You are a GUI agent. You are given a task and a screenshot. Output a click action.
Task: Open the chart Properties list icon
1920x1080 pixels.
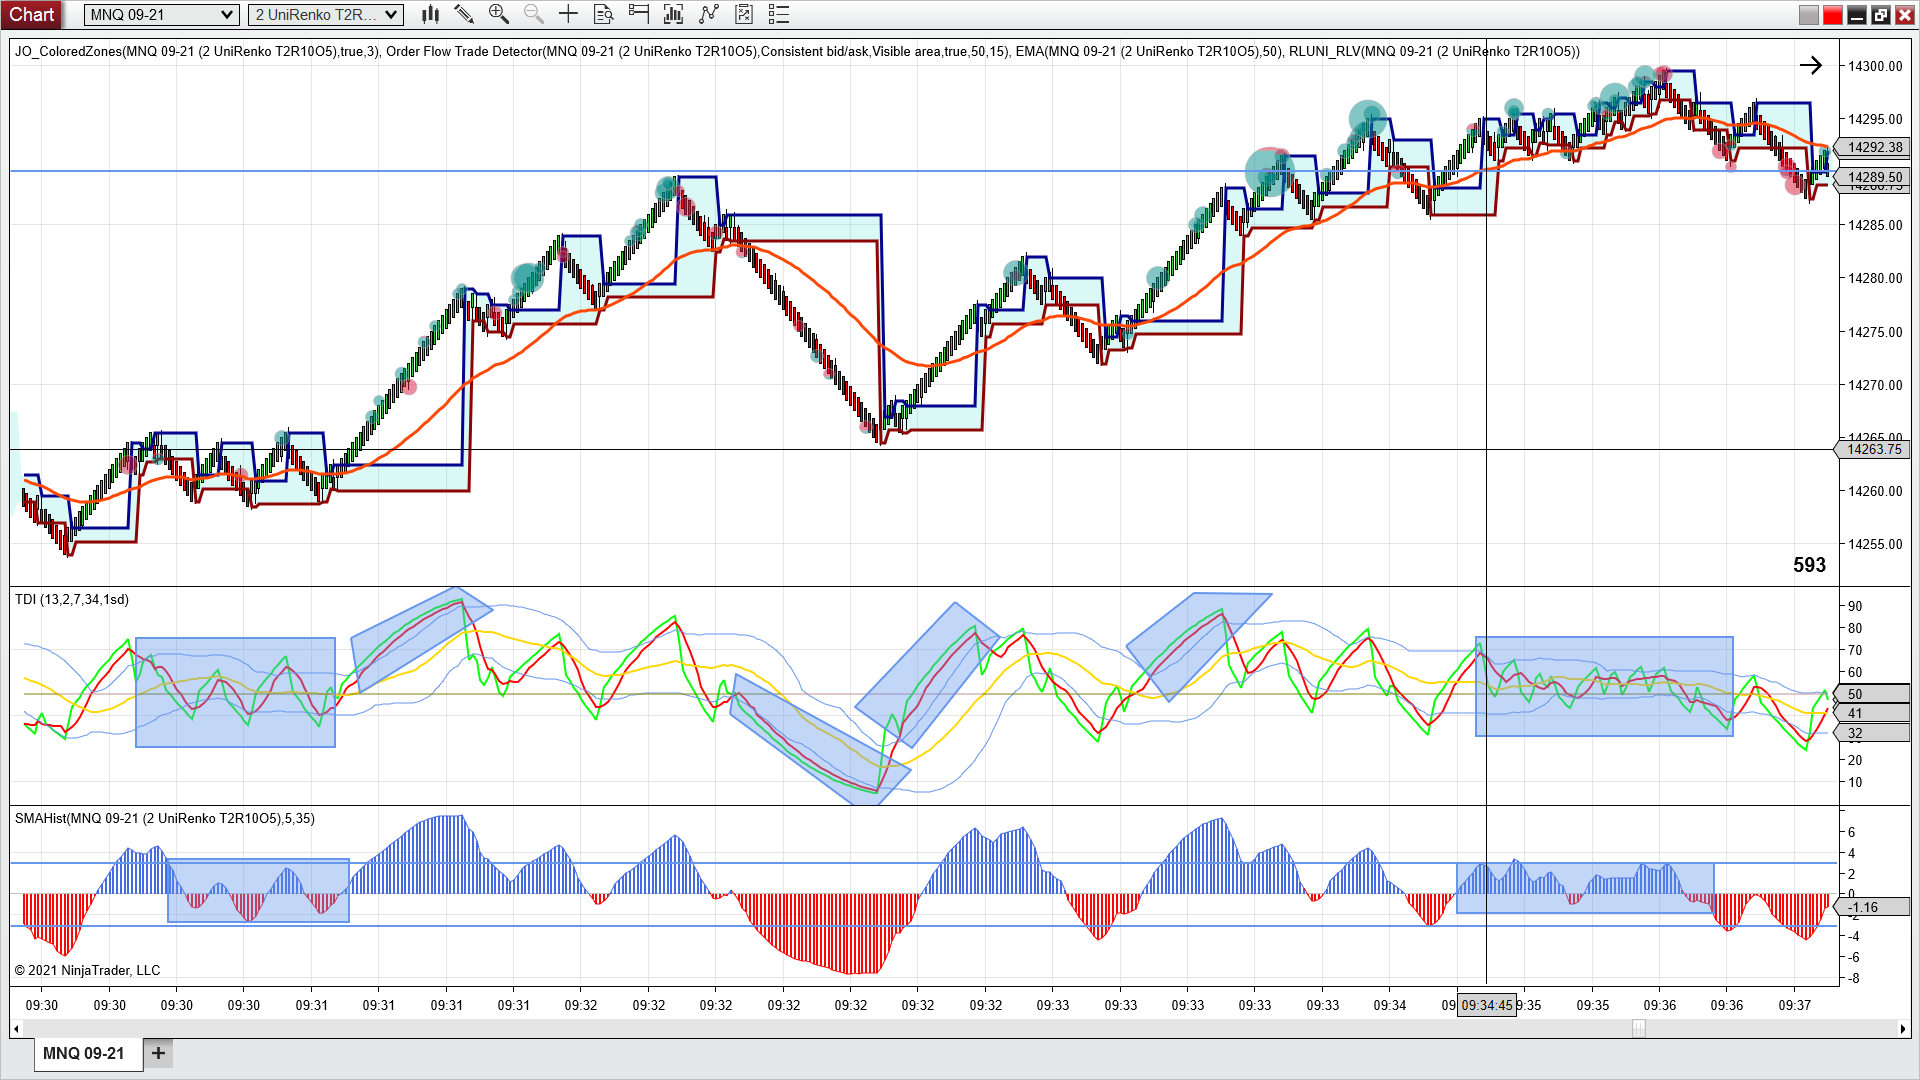point(779,14)
